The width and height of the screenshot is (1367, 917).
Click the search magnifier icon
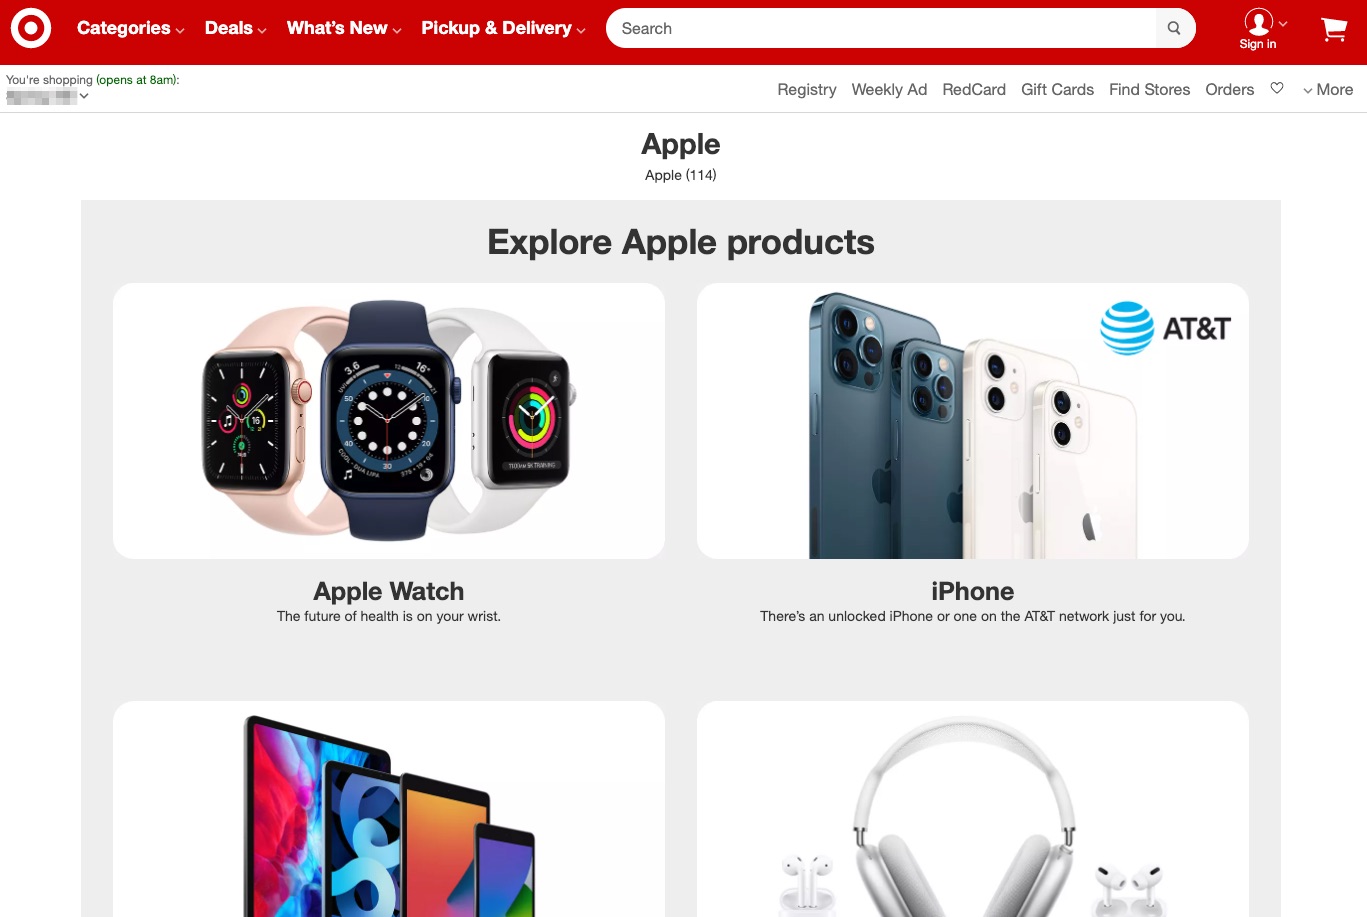tap(1174, 28)
